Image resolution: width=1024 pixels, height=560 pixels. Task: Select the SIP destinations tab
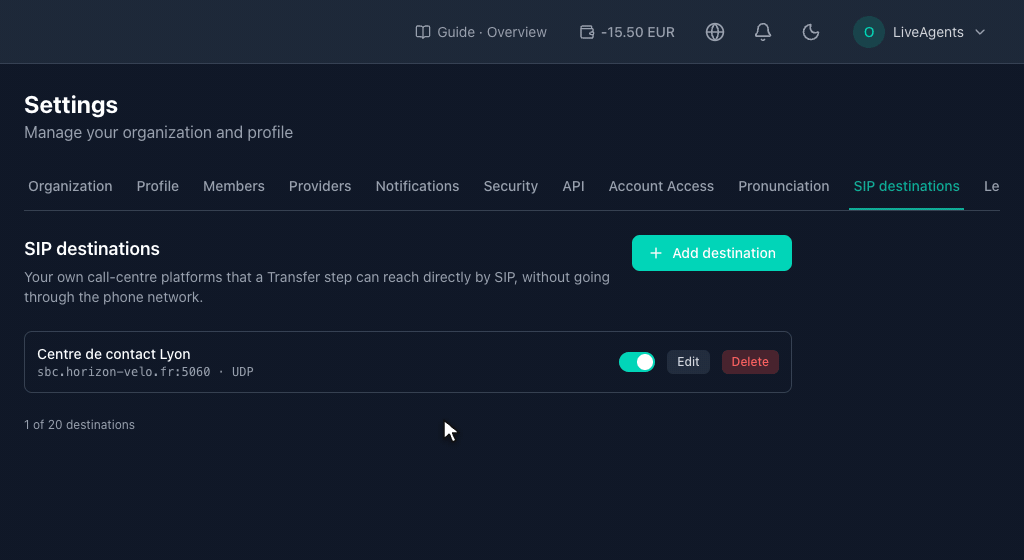(906, 187)
